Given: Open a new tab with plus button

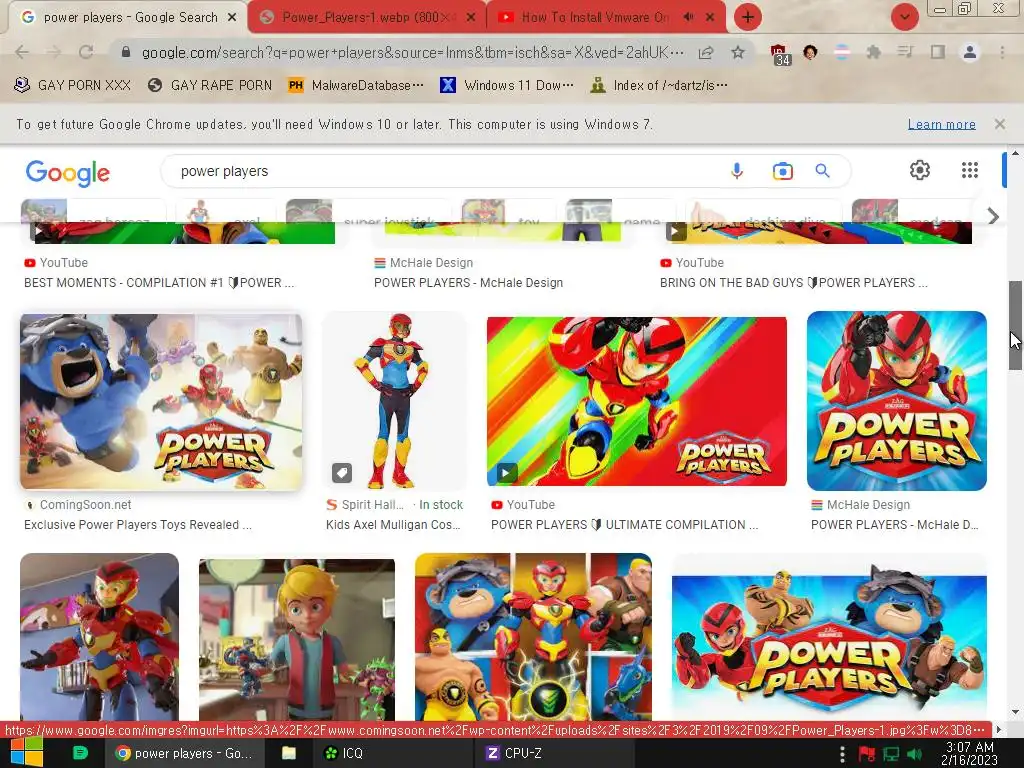Looking at the screenshot, I should [748, 17].
